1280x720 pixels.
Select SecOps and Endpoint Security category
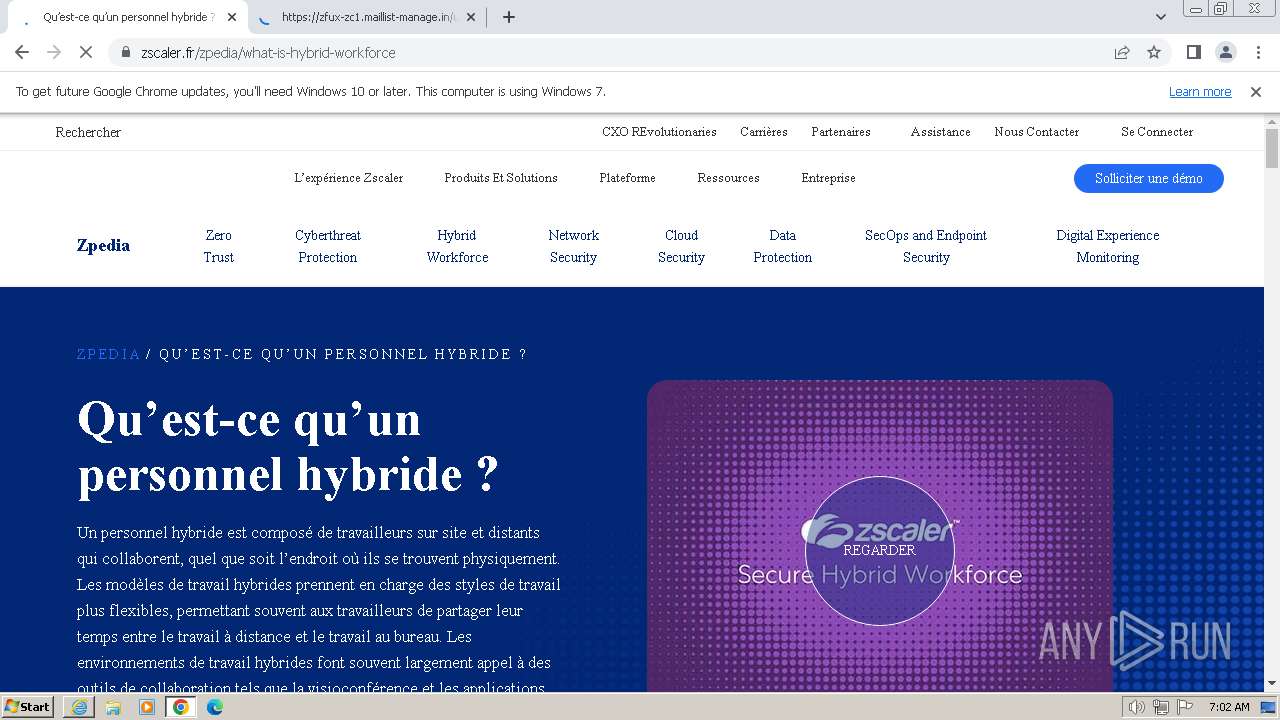[x=926, y=246]
